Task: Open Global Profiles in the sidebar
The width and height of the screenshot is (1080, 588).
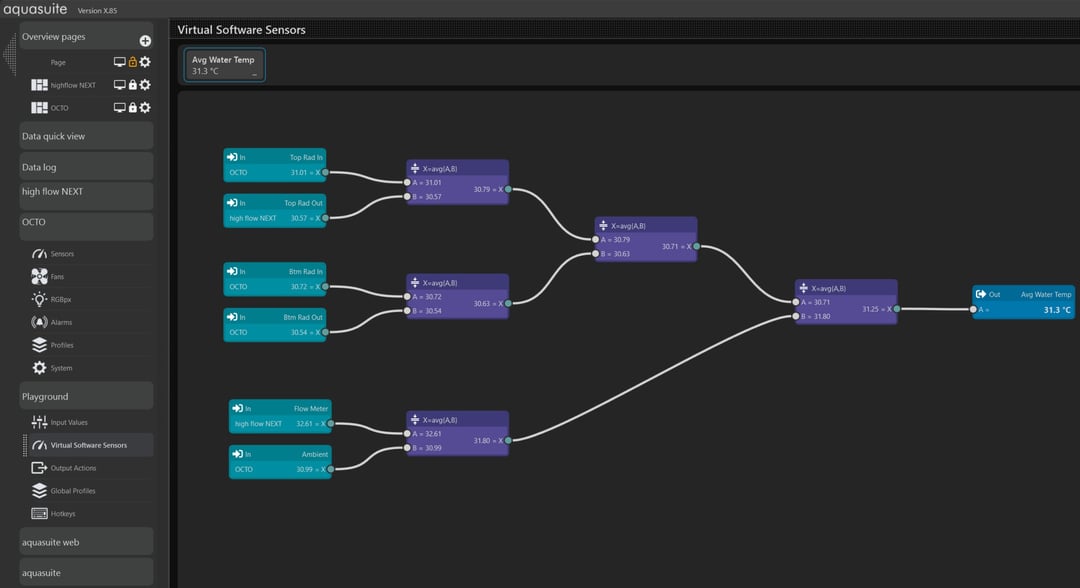Action: (73, 491)
